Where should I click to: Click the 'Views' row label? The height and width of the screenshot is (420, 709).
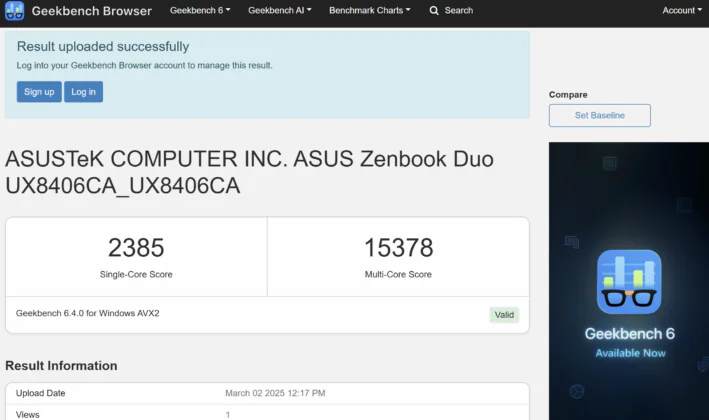[28, 415]
